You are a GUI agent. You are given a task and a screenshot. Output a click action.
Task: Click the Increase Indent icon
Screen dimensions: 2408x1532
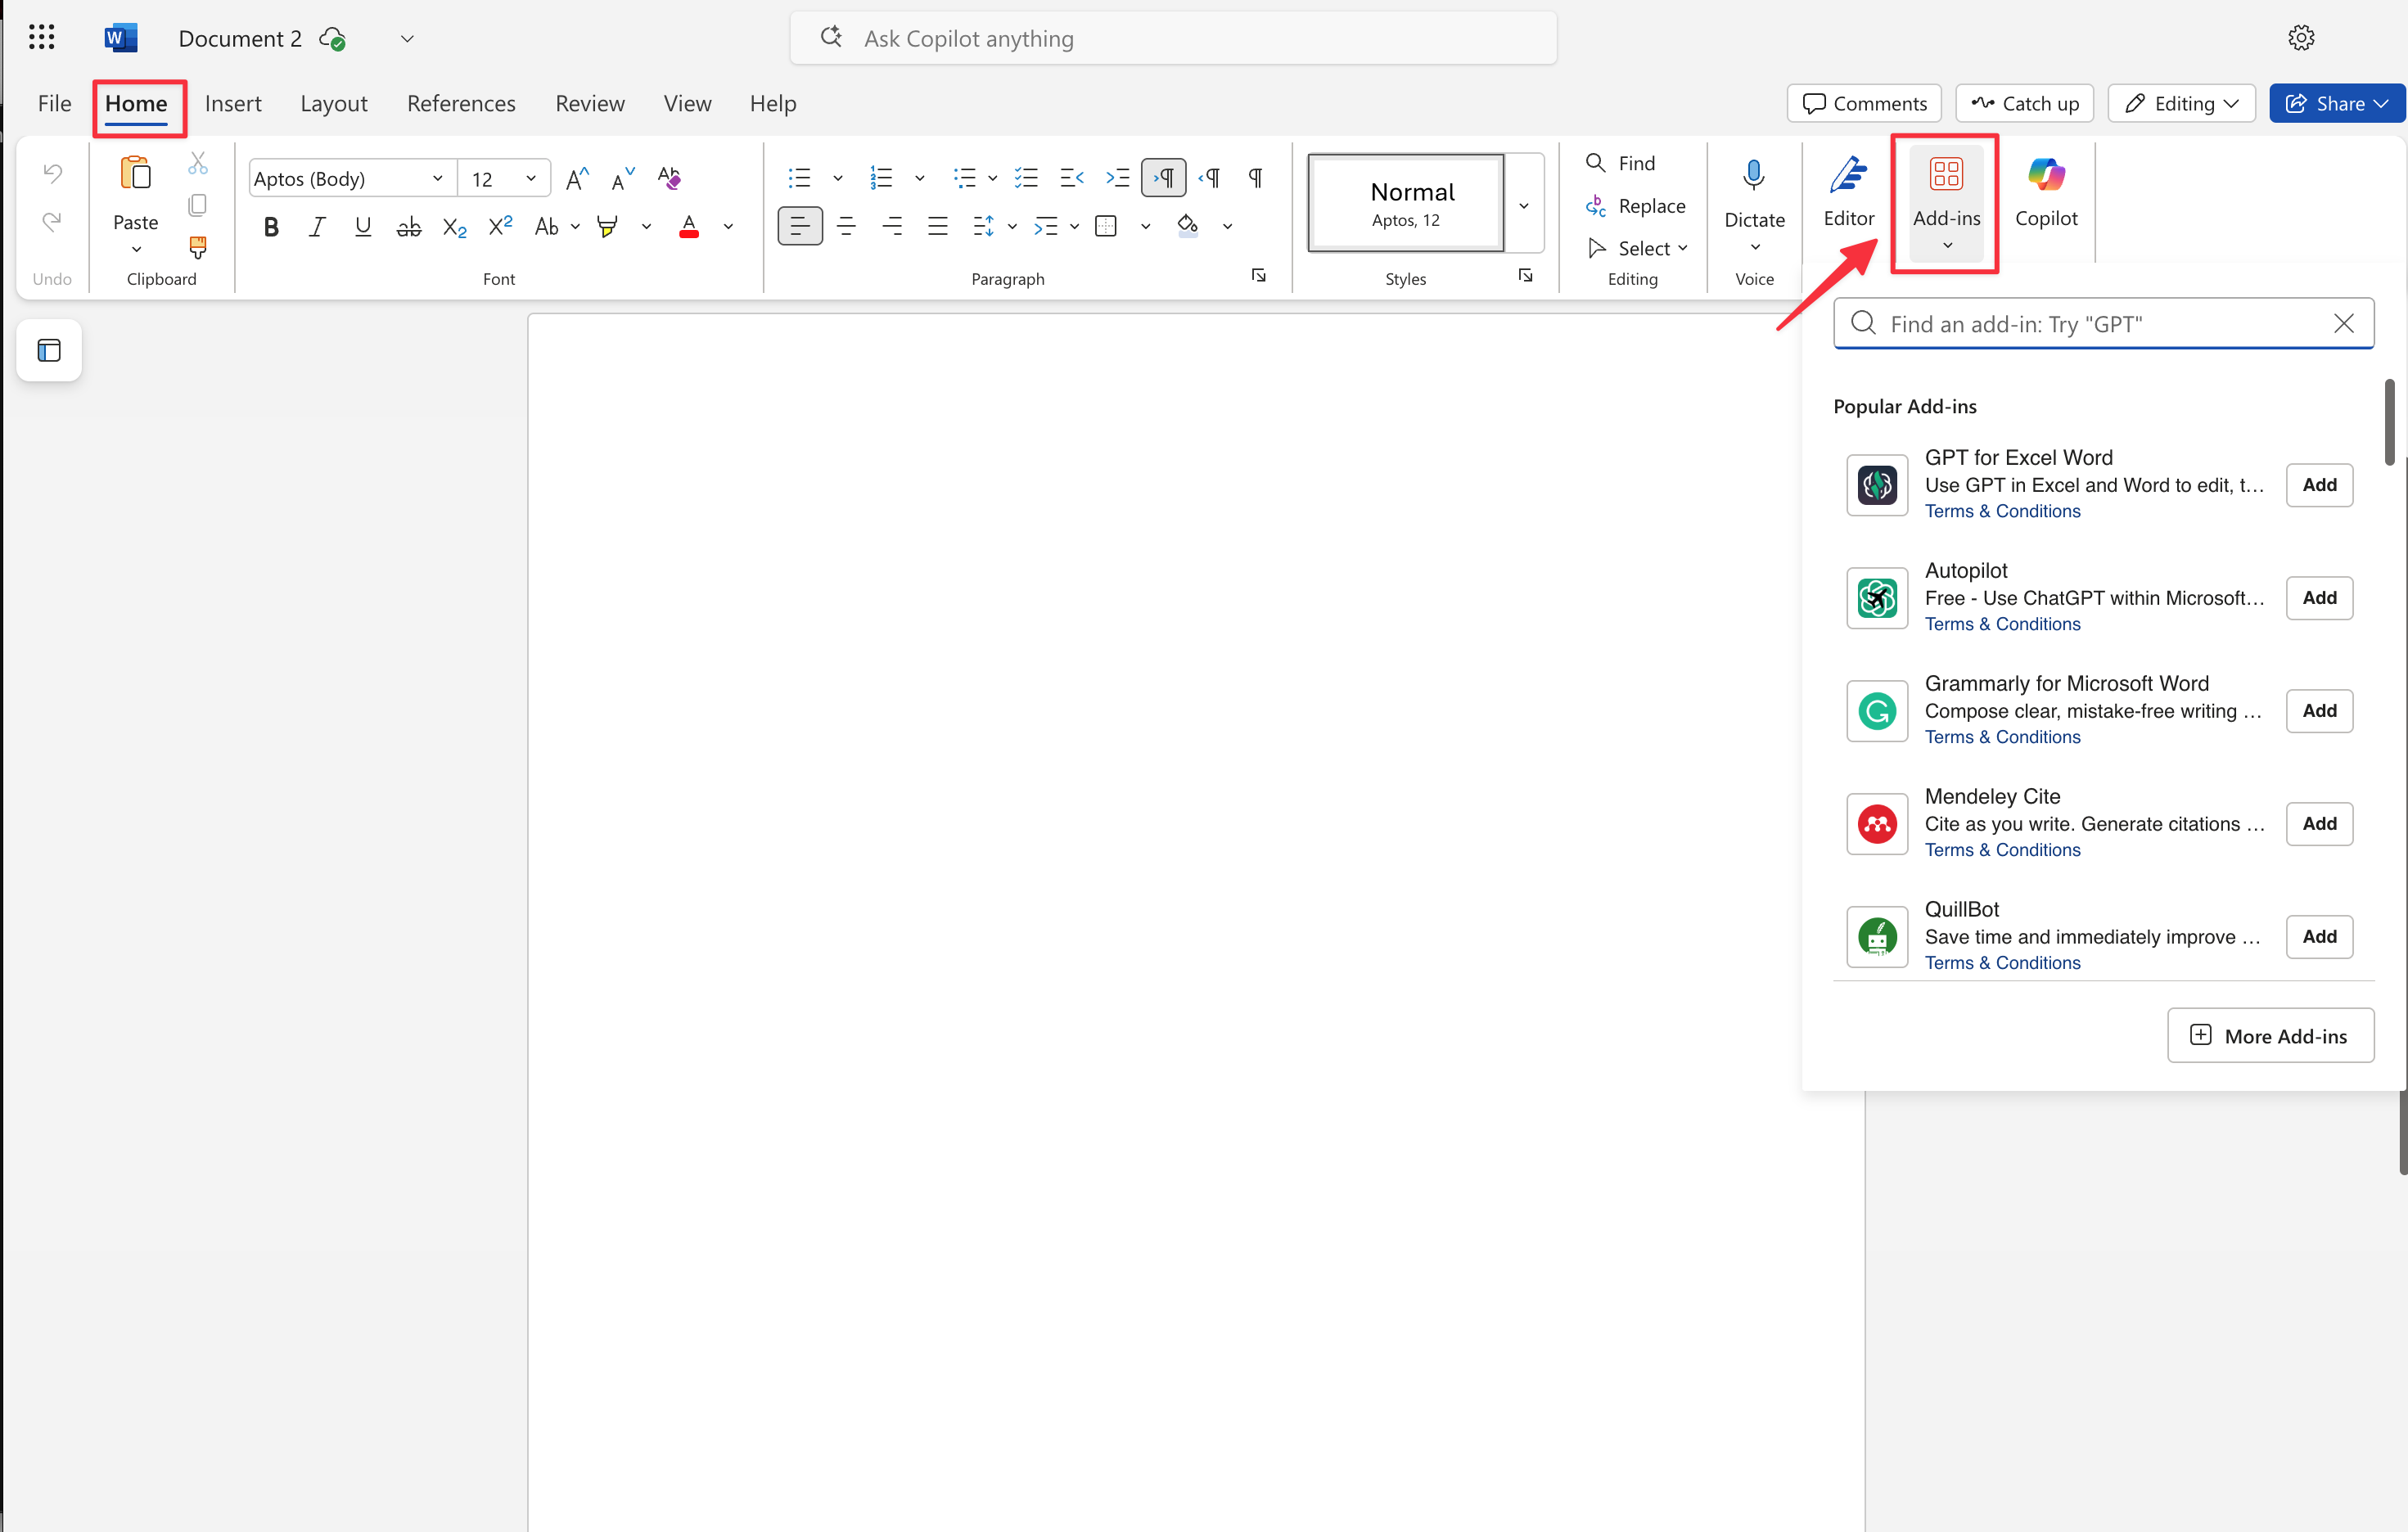1117,178
